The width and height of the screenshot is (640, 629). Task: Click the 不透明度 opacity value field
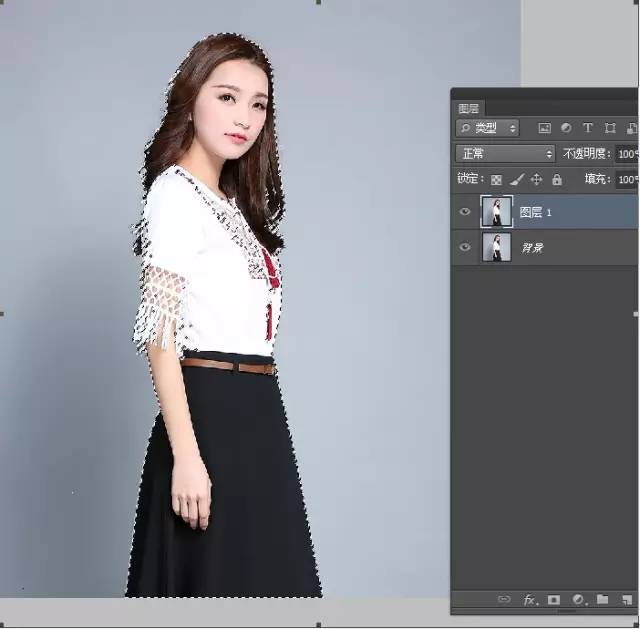click(x=627, y=154)
